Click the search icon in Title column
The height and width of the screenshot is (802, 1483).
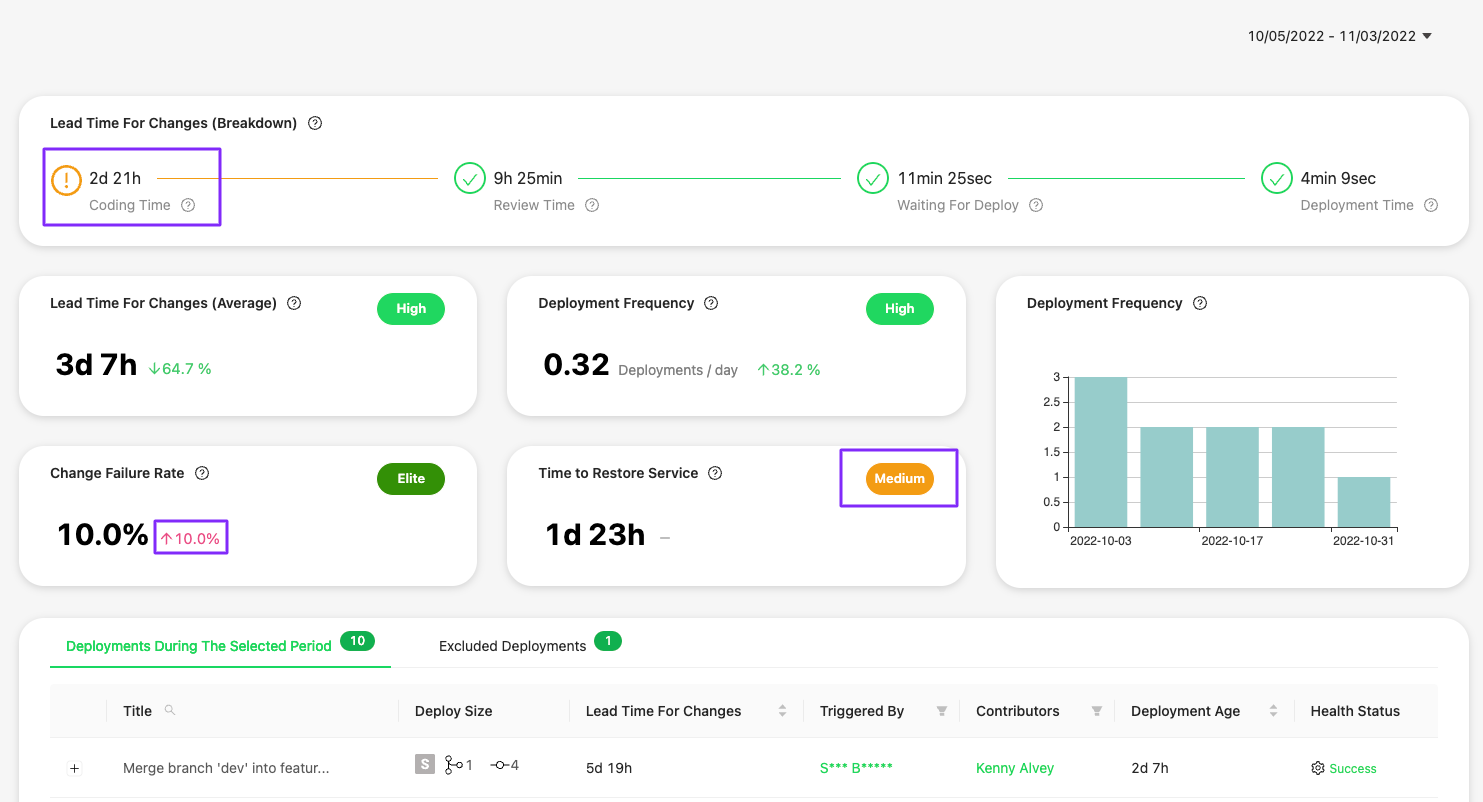[x=170, y=710]
